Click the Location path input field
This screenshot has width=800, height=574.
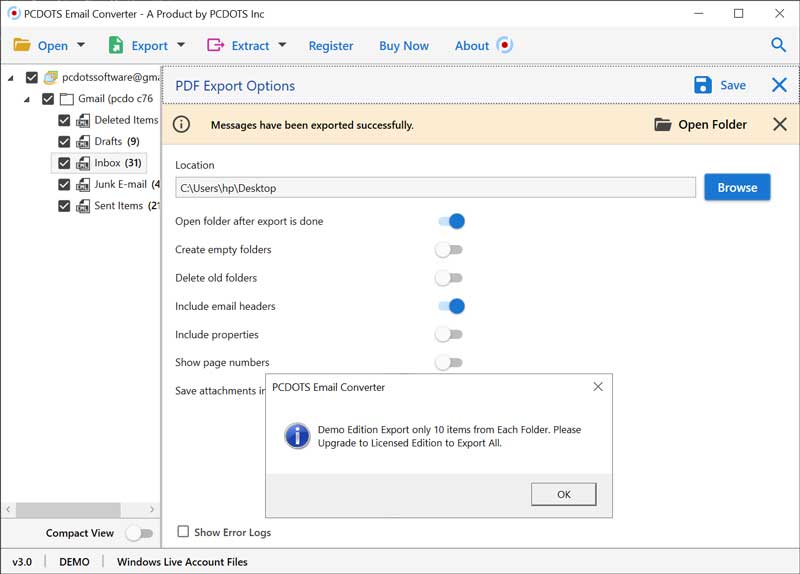(435, 188)
